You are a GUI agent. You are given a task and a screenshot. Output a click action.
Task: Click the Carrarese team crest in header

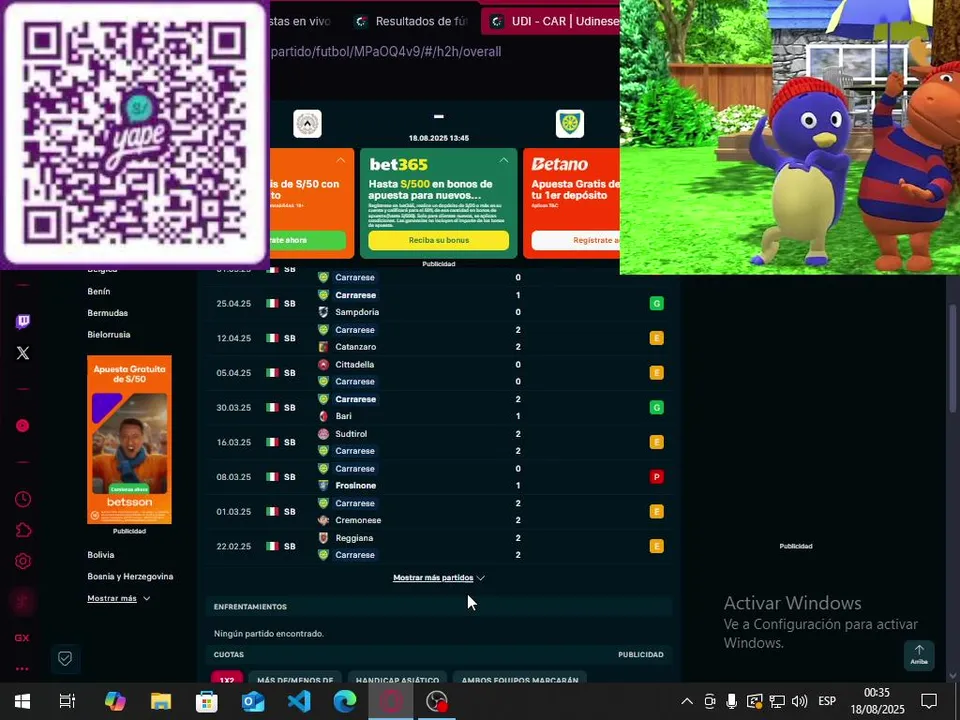(x=570, y=124)
